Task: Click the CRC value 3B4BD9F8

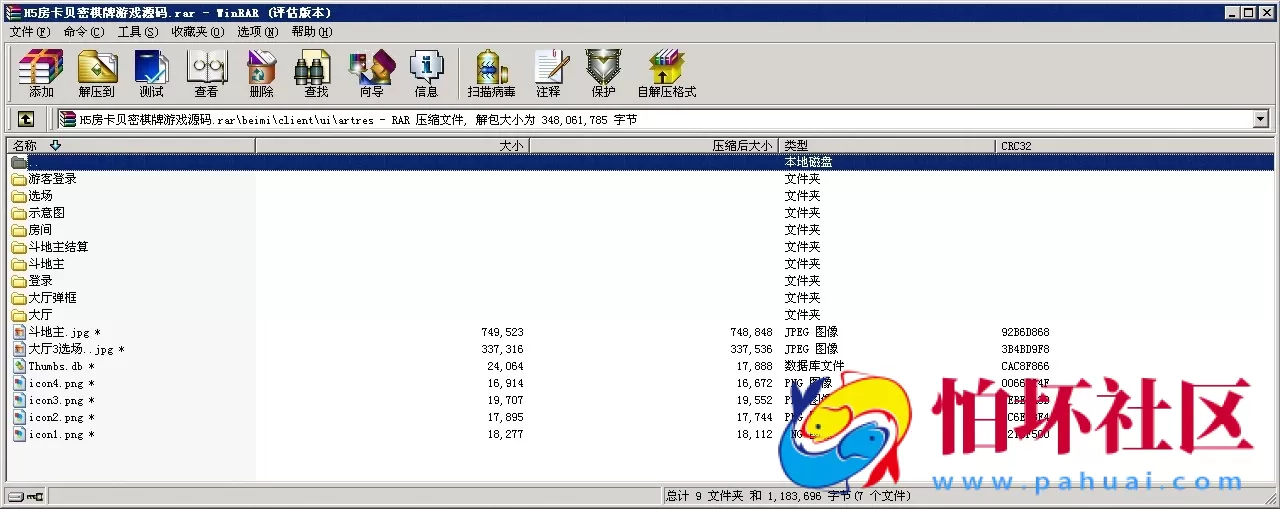Action: coord(1025,349)
